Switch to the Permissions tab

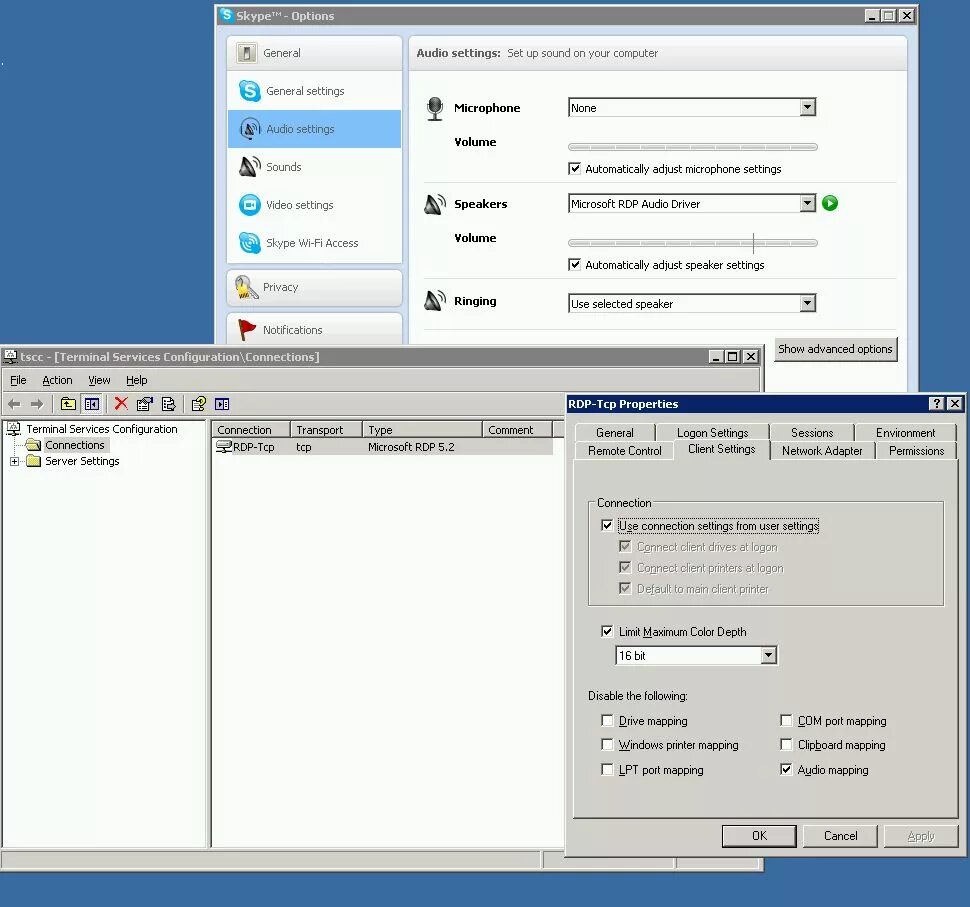tap(916, 450)
